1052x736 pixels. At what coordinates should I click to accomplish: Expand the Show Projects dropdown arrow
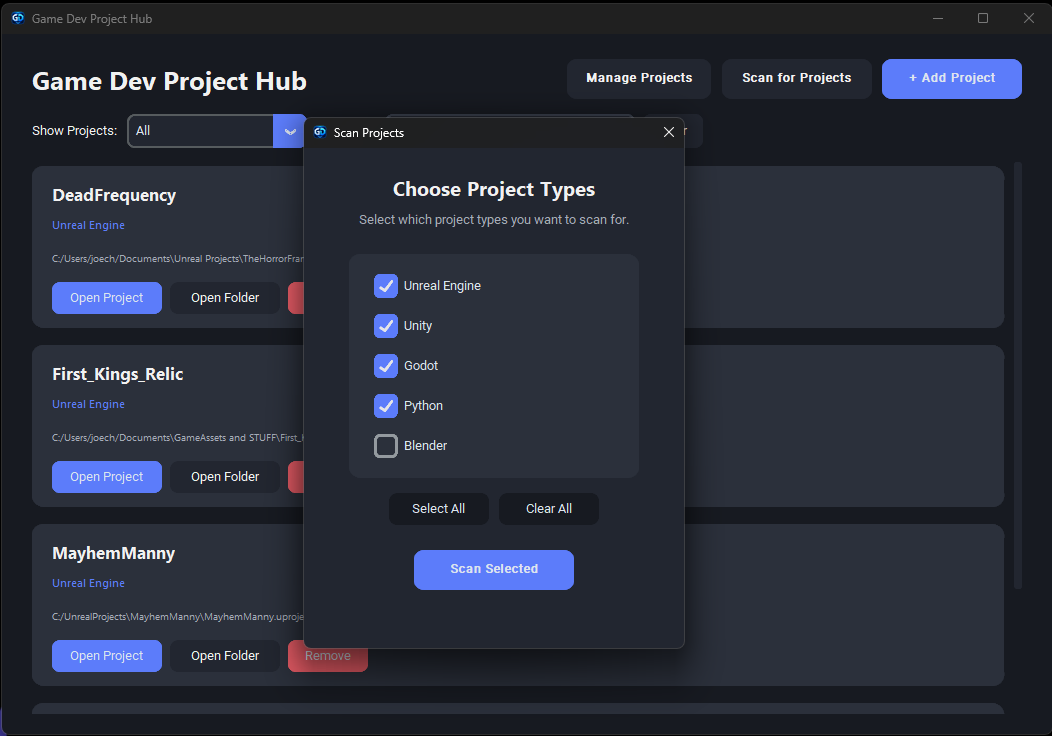click(x=290, y=131)
